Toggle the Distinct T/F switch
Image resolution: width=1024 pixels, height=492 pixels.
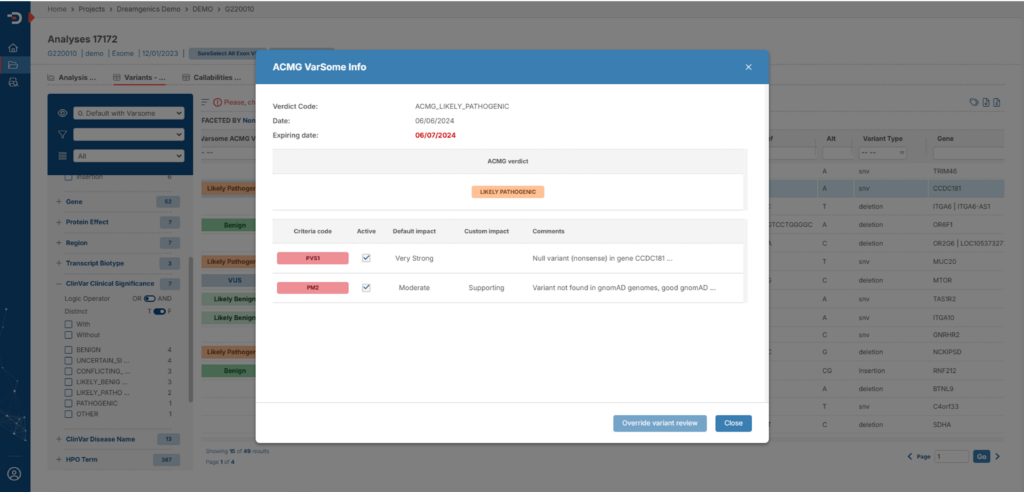tap(159, 311)
